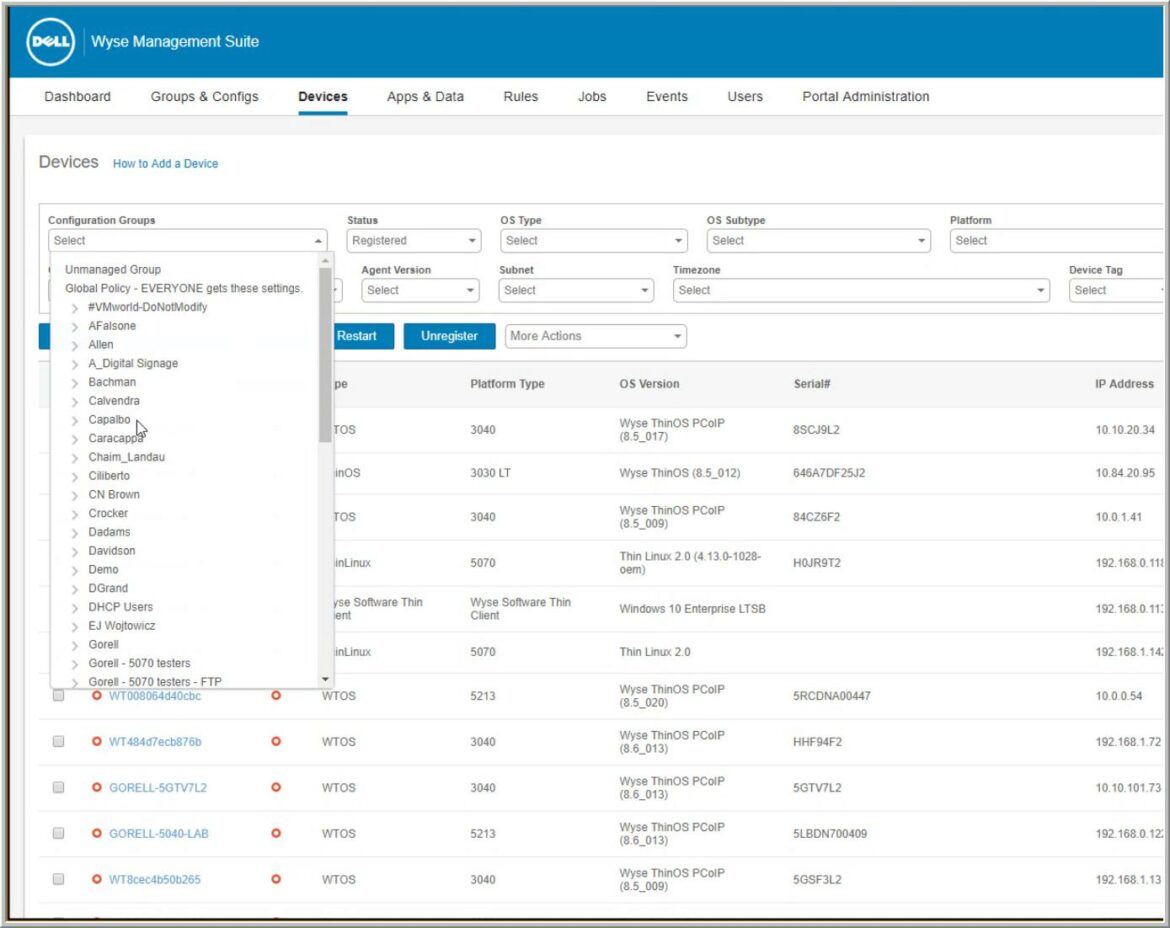Click scroll-up arrow of group list

tap(325, 260)
